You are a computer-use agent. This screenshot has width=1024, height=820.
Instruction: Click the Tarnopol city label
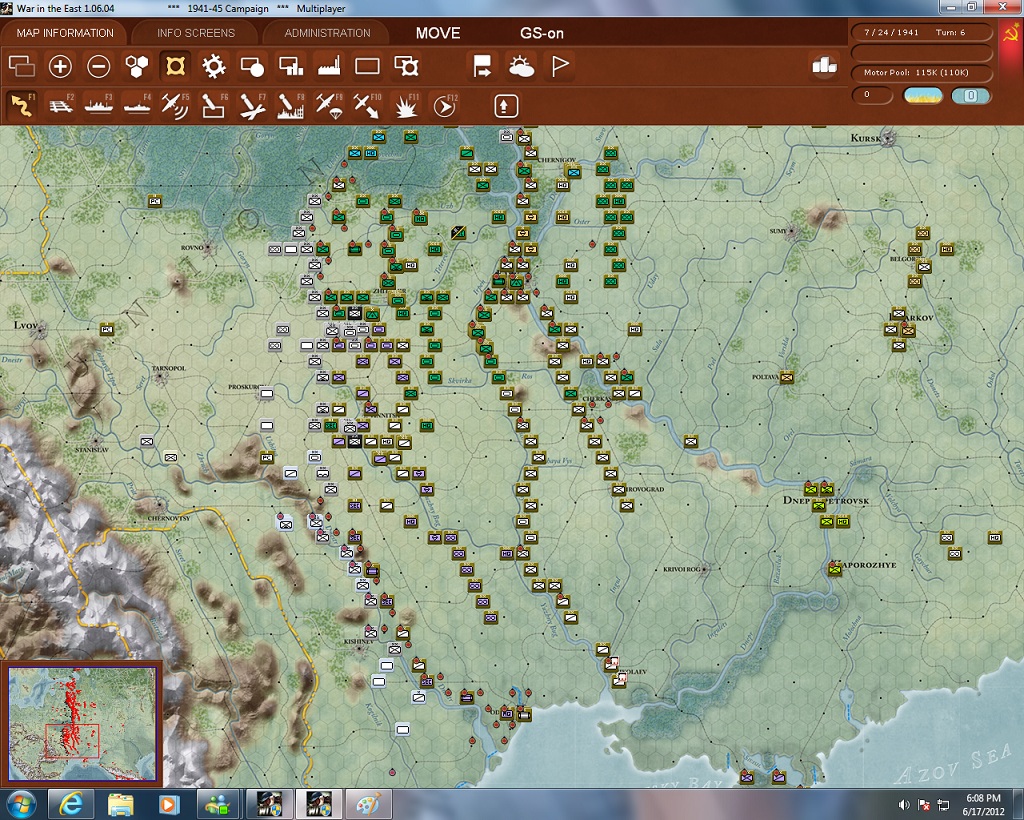pos(168,368)
